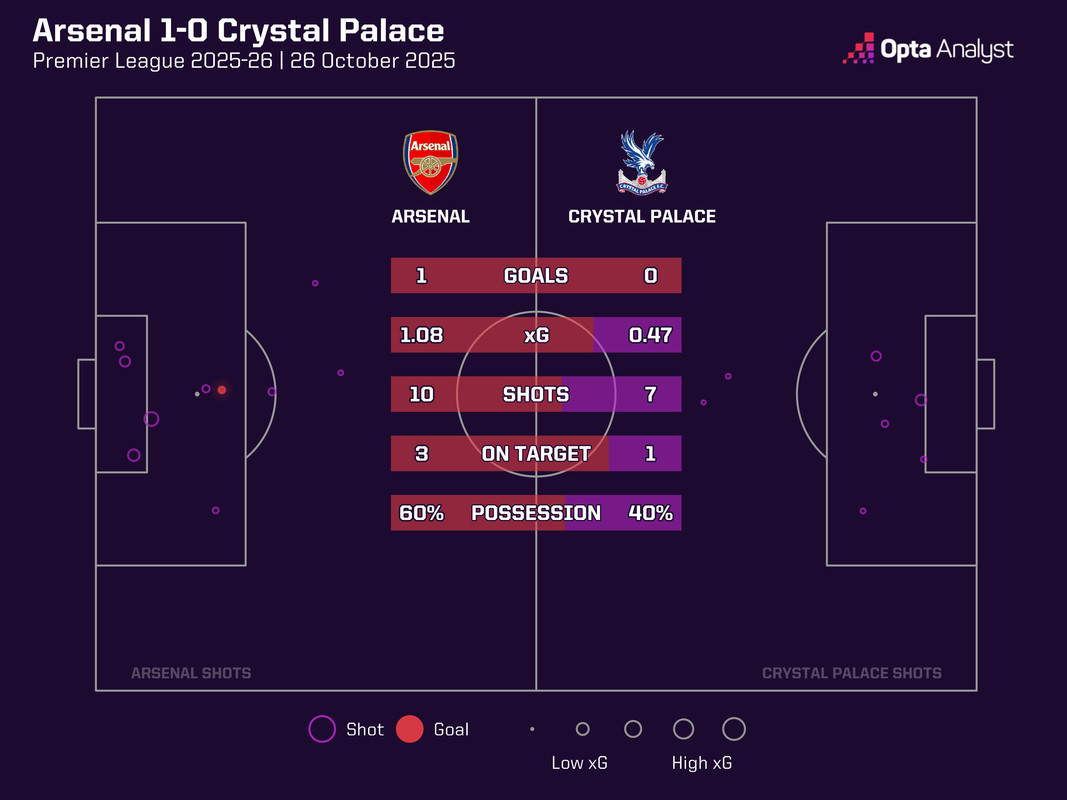Screen dimensions: 1067x800
Task: Click the Crystal Palace eagle crest
Action: point(642,163)
